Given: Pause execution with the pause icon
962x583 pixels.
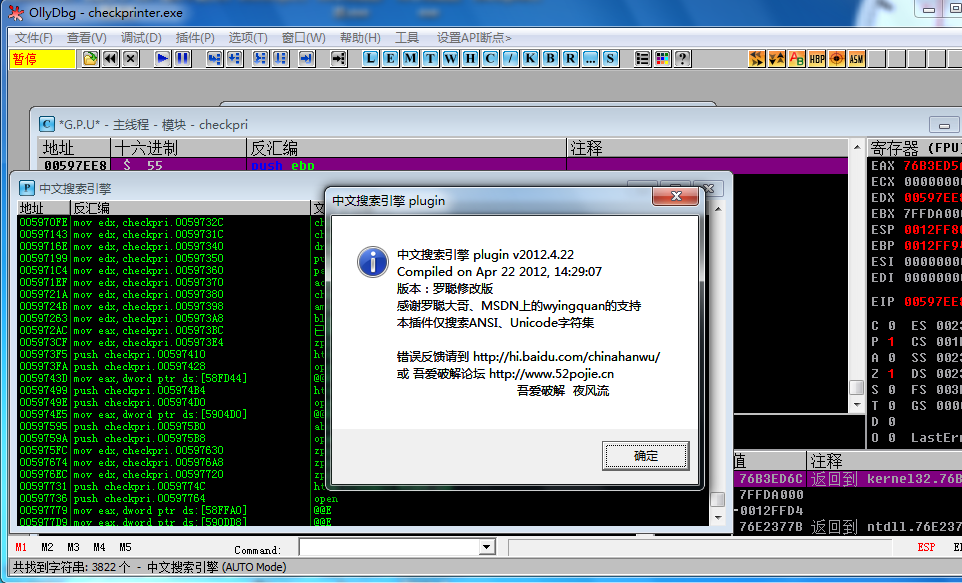Looking at the screenshot, I should tap(183, 58).
